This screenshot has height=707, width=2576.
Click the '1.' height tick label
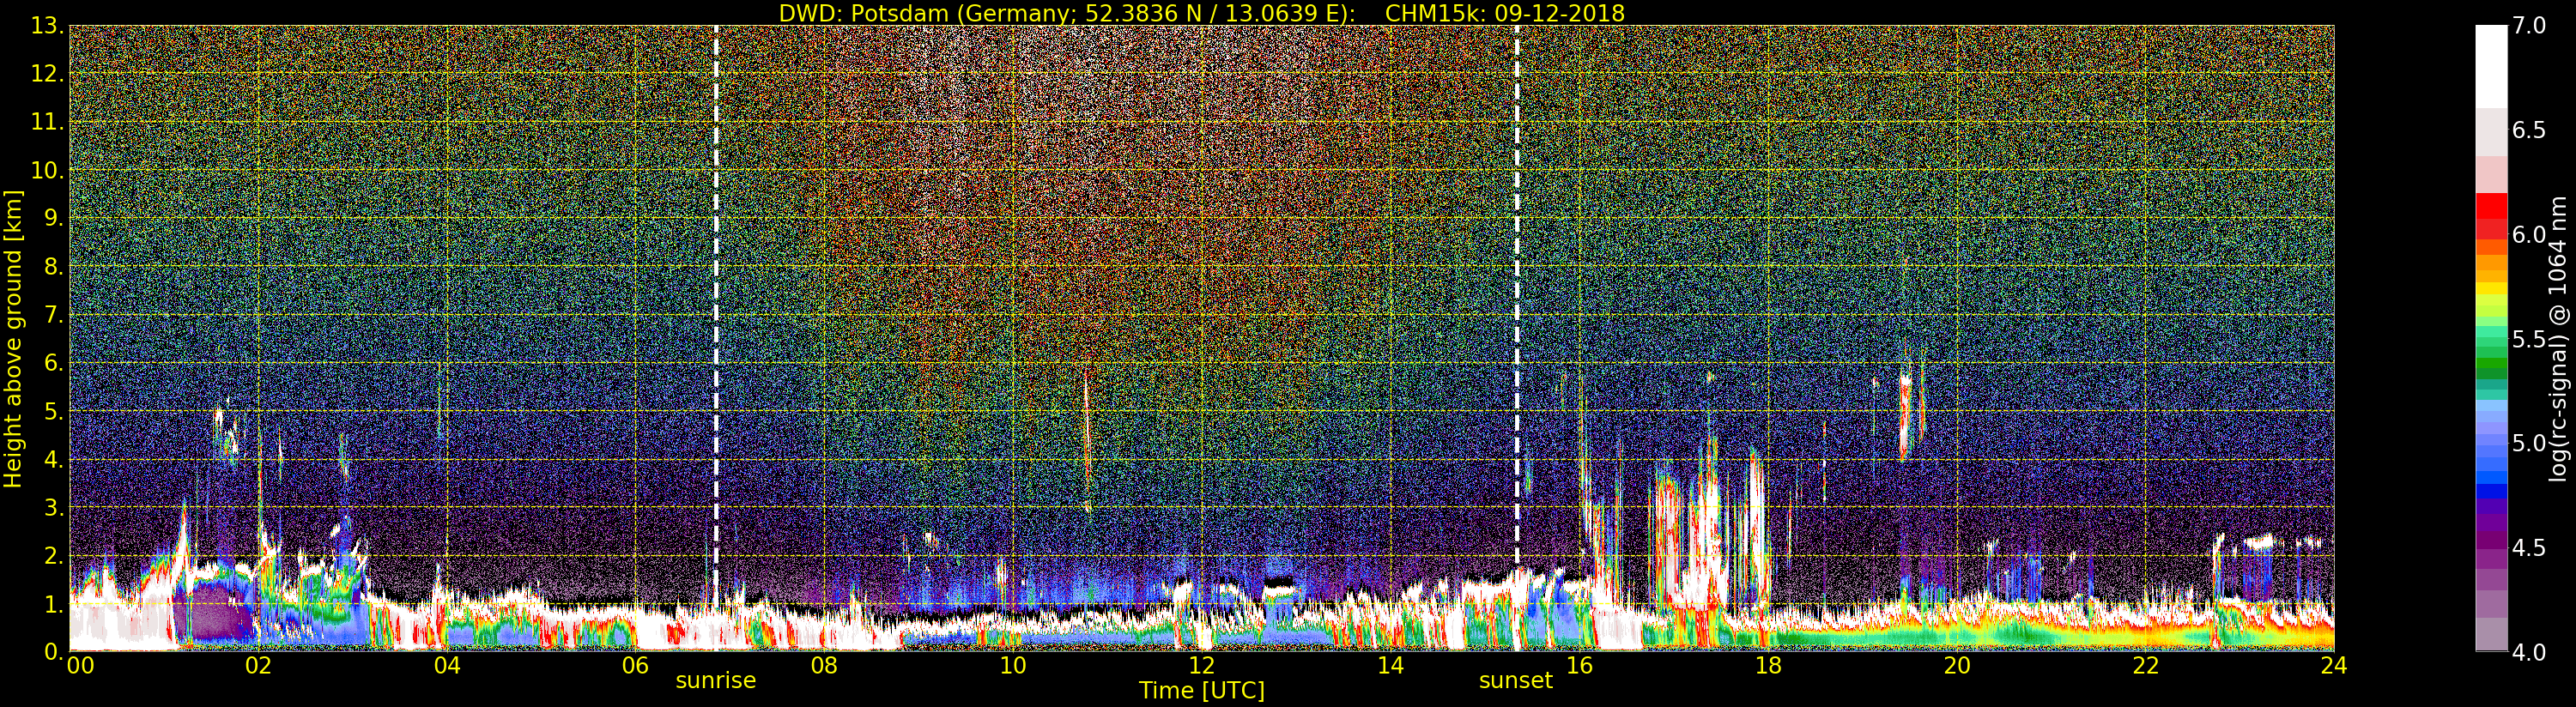[x=53, y=604]
